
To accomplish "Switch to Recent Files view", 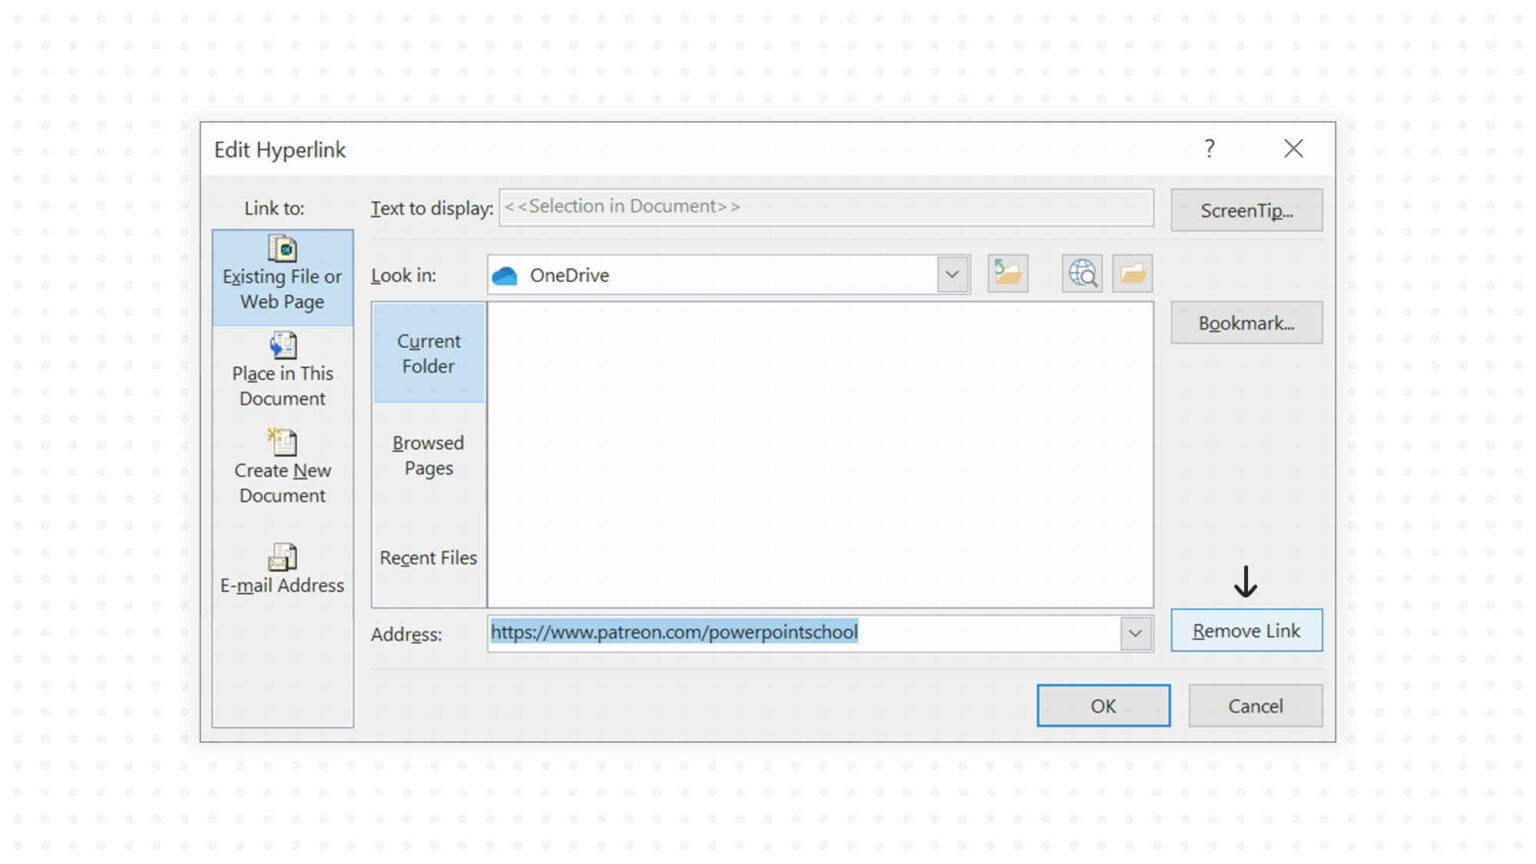I will pos(428,558).
